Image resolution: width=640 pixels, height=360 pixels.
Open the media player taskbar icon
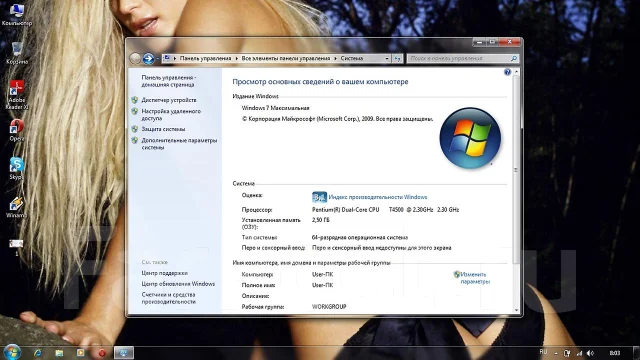pos(80,353)
